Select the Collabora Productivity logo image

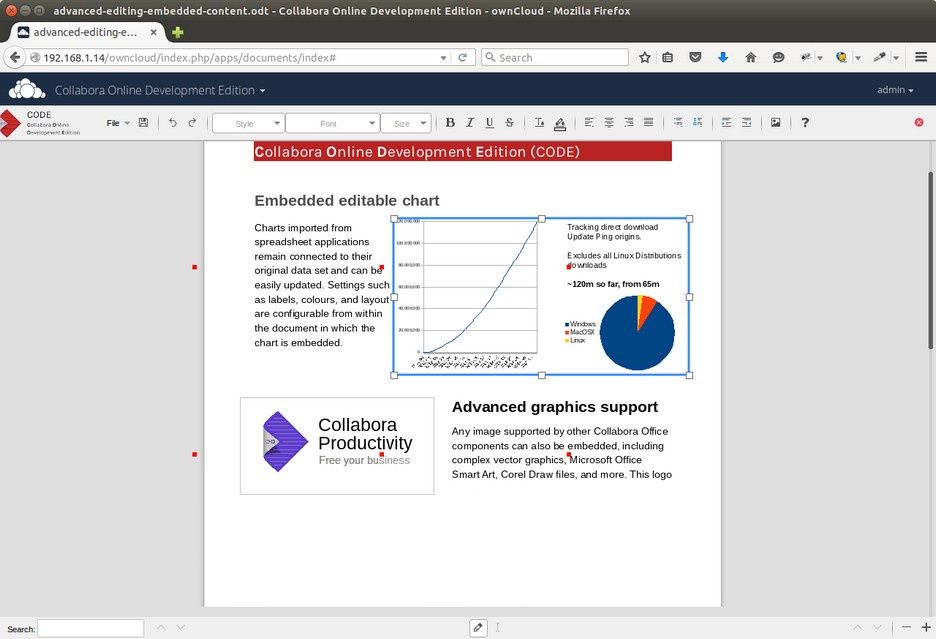337,446
